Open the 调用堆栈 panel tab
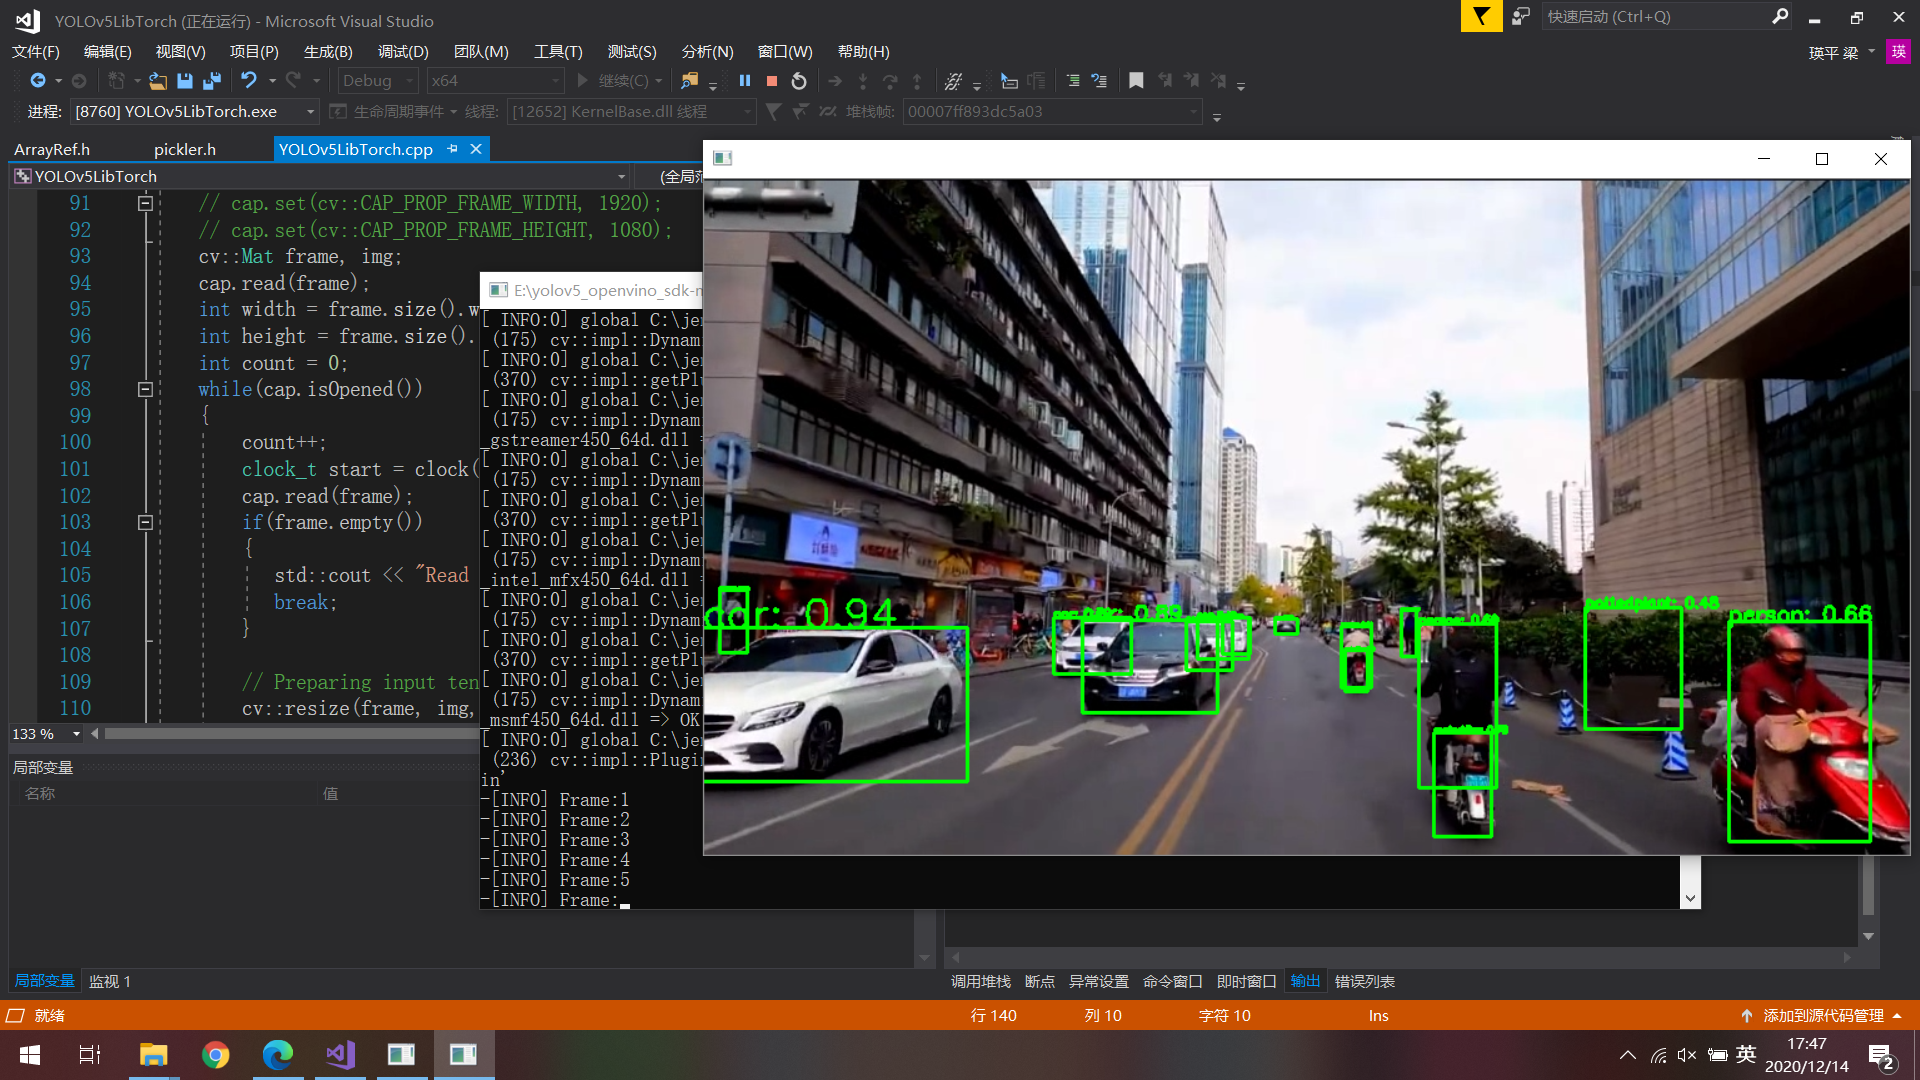 point(980,981)
